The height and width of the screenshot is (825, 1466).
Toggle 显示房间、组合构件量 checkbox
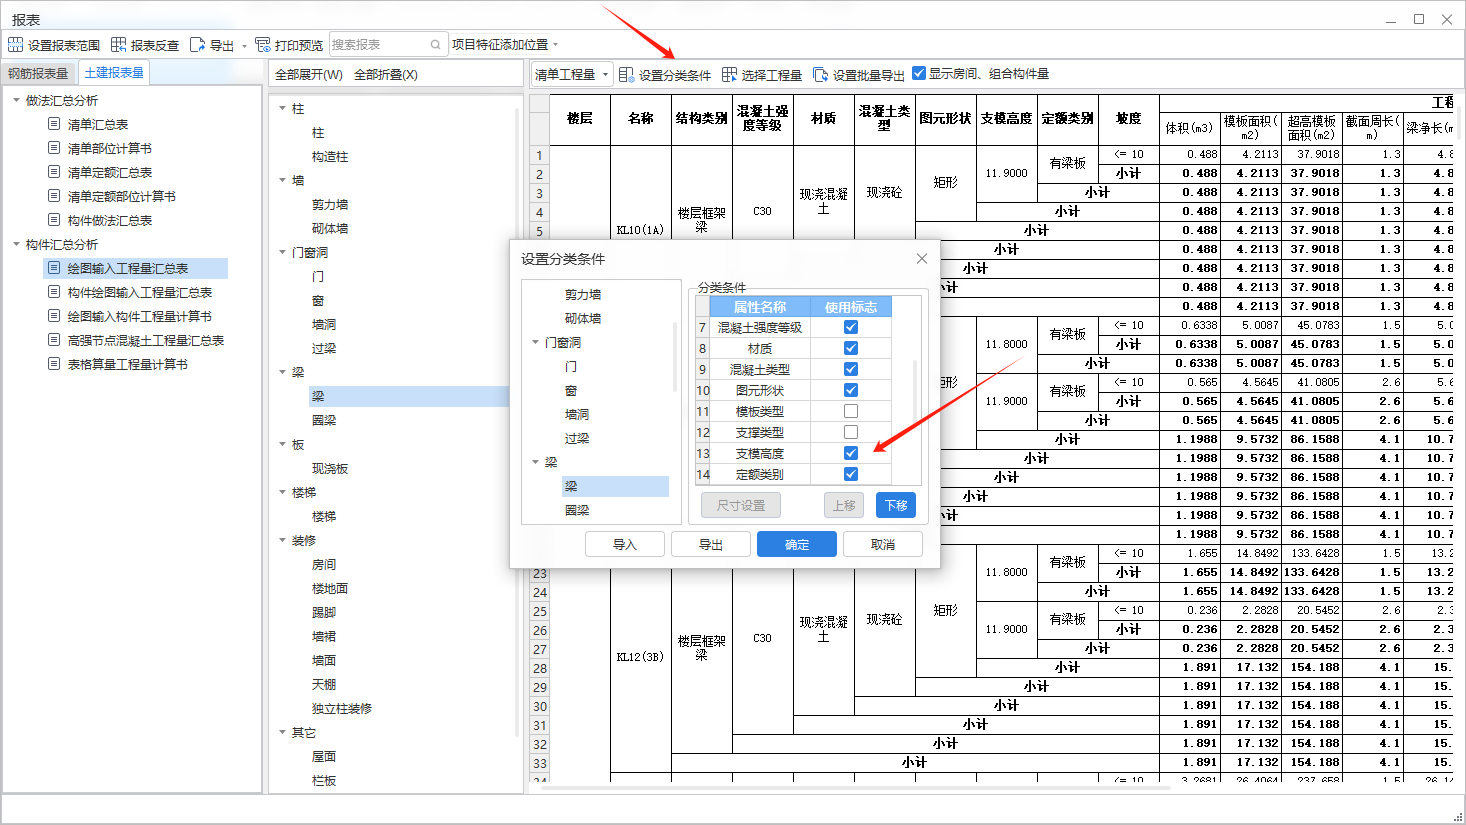(x=919, y=73)
